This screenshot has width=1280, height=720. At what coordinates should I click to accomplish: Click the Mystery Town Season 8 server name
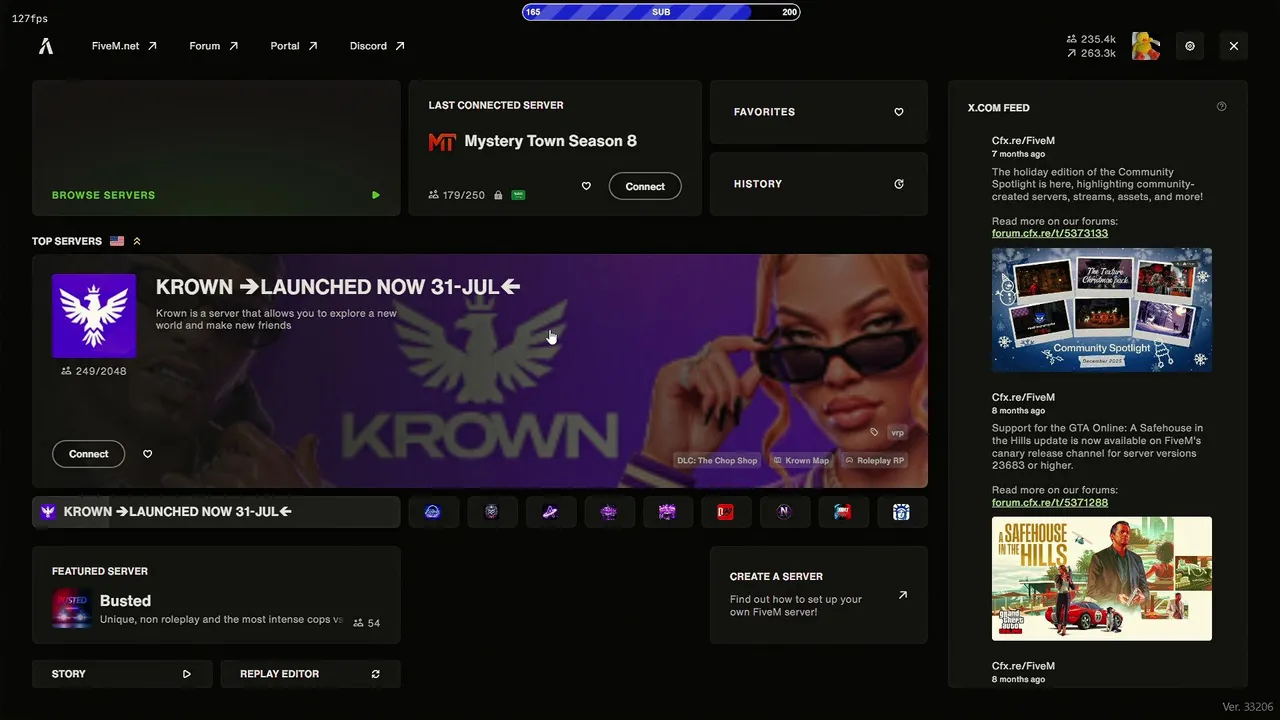[x=551, y=141]
